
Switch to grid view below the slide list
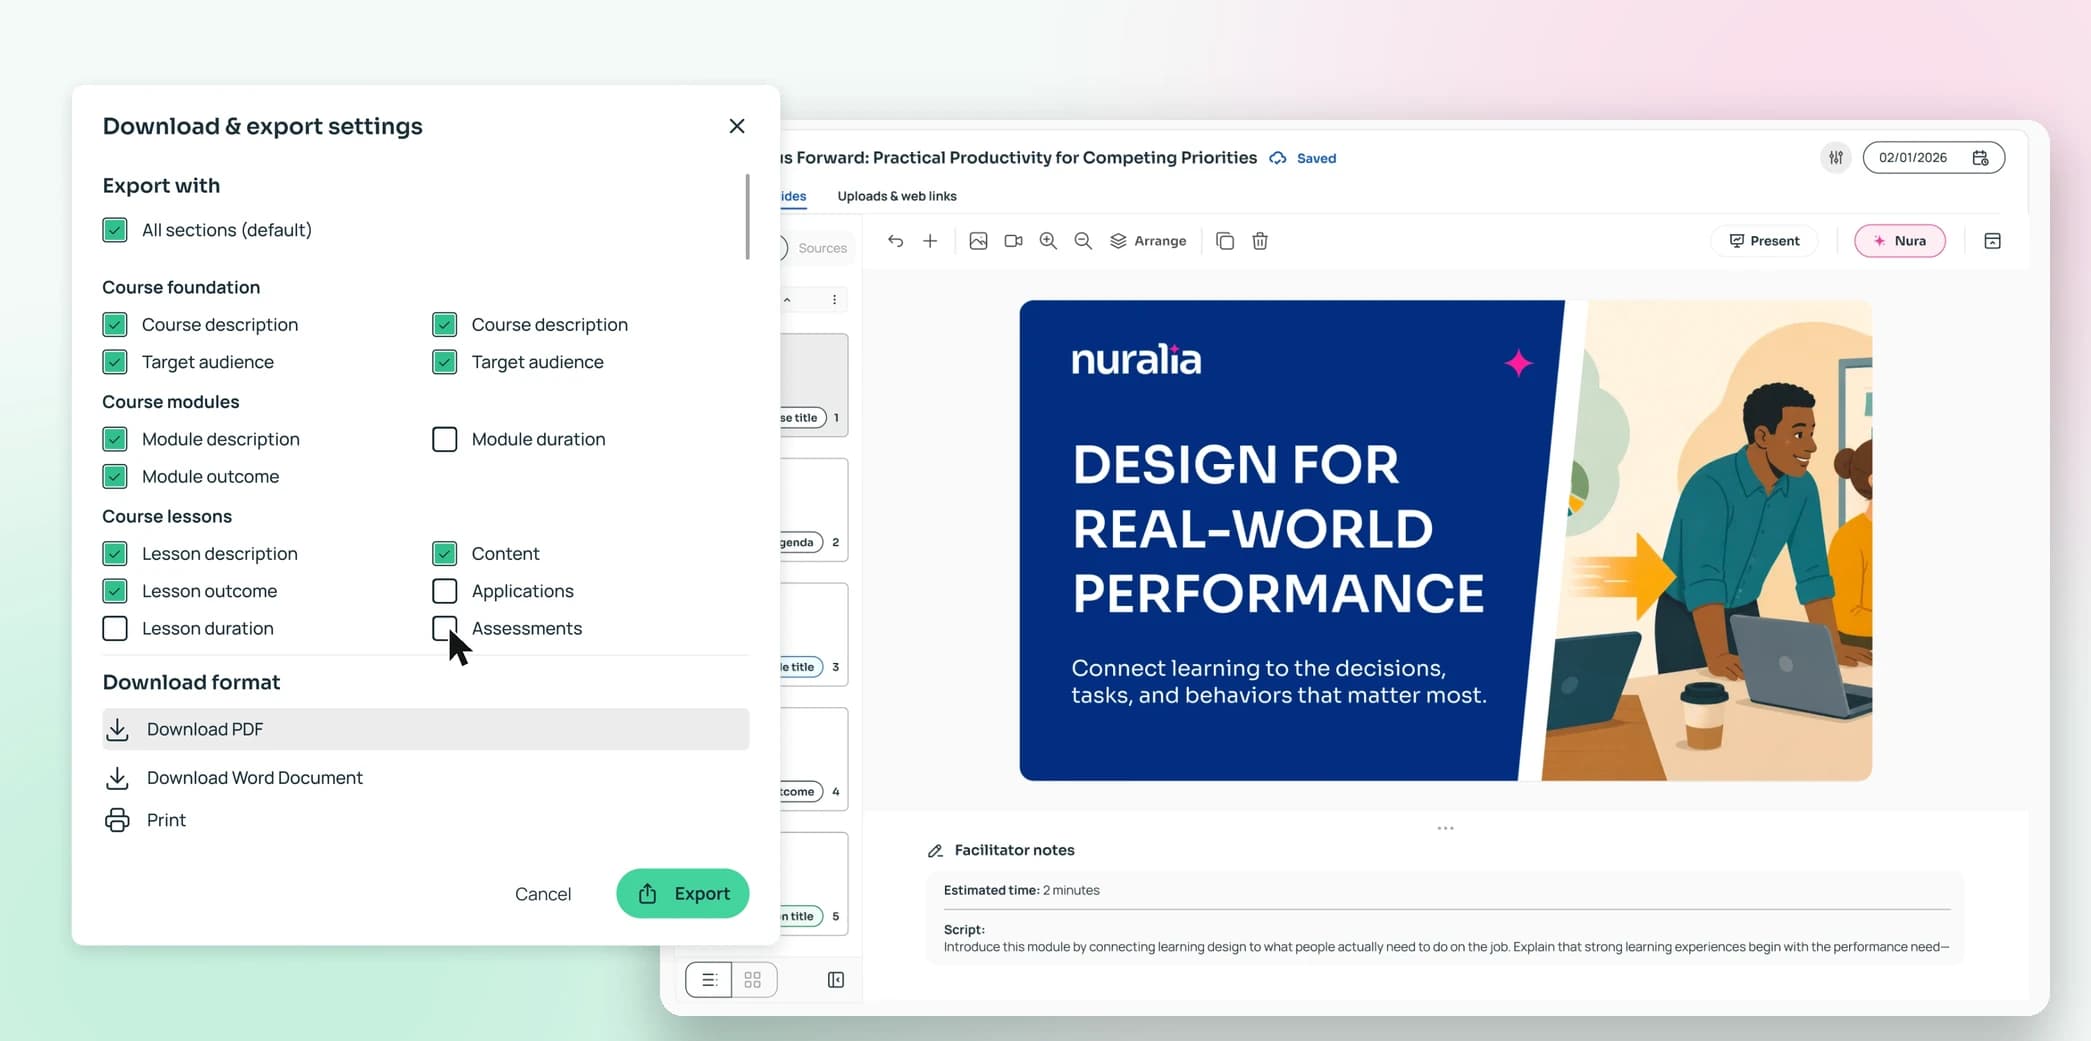(753, 980)
